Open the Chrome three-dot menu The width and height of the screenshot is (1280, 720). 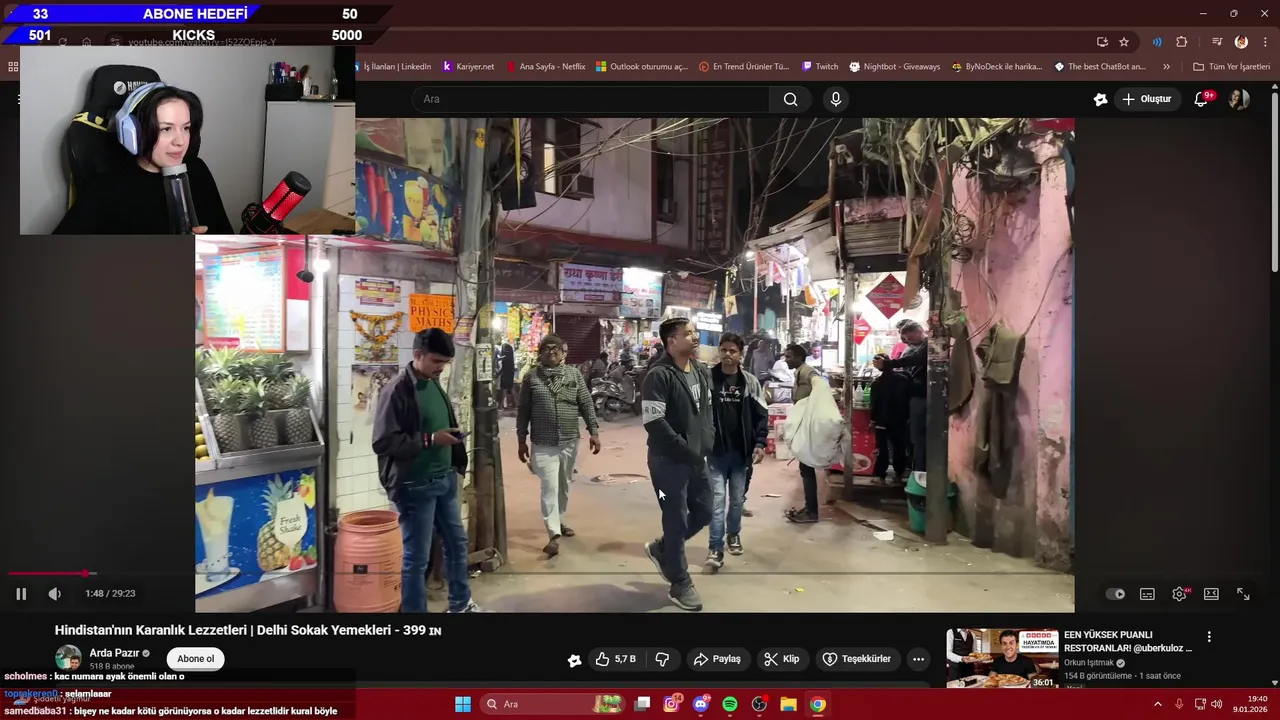point(1265,42)
